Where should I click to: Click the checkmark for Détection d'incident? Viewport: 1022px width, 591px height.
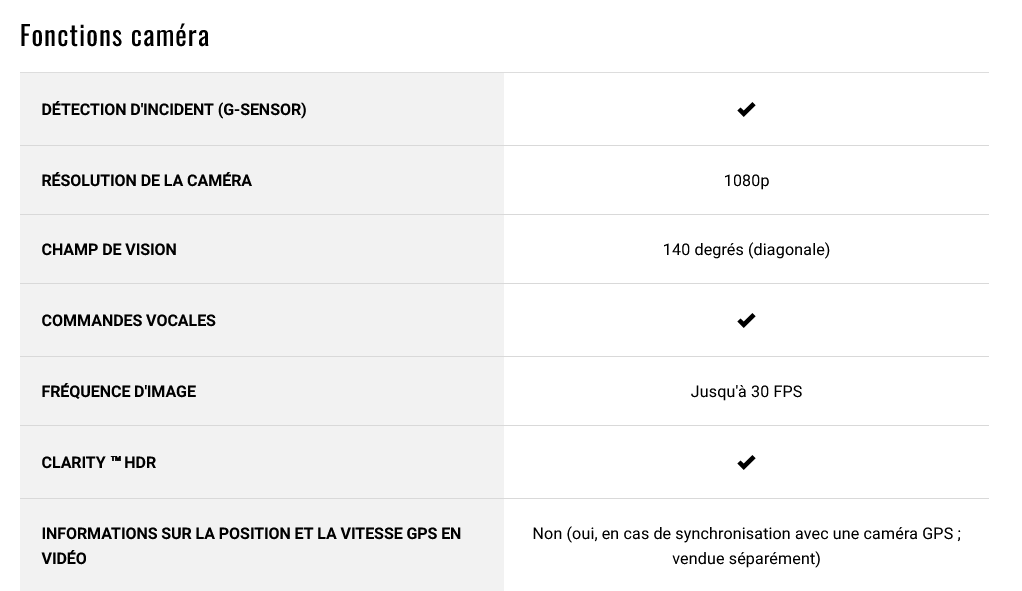[746, 109]
